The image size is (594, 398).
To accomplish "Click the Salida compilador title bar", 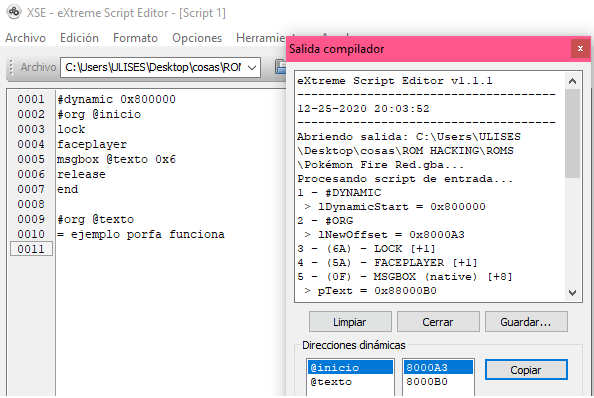I will (x=428, y=49).
